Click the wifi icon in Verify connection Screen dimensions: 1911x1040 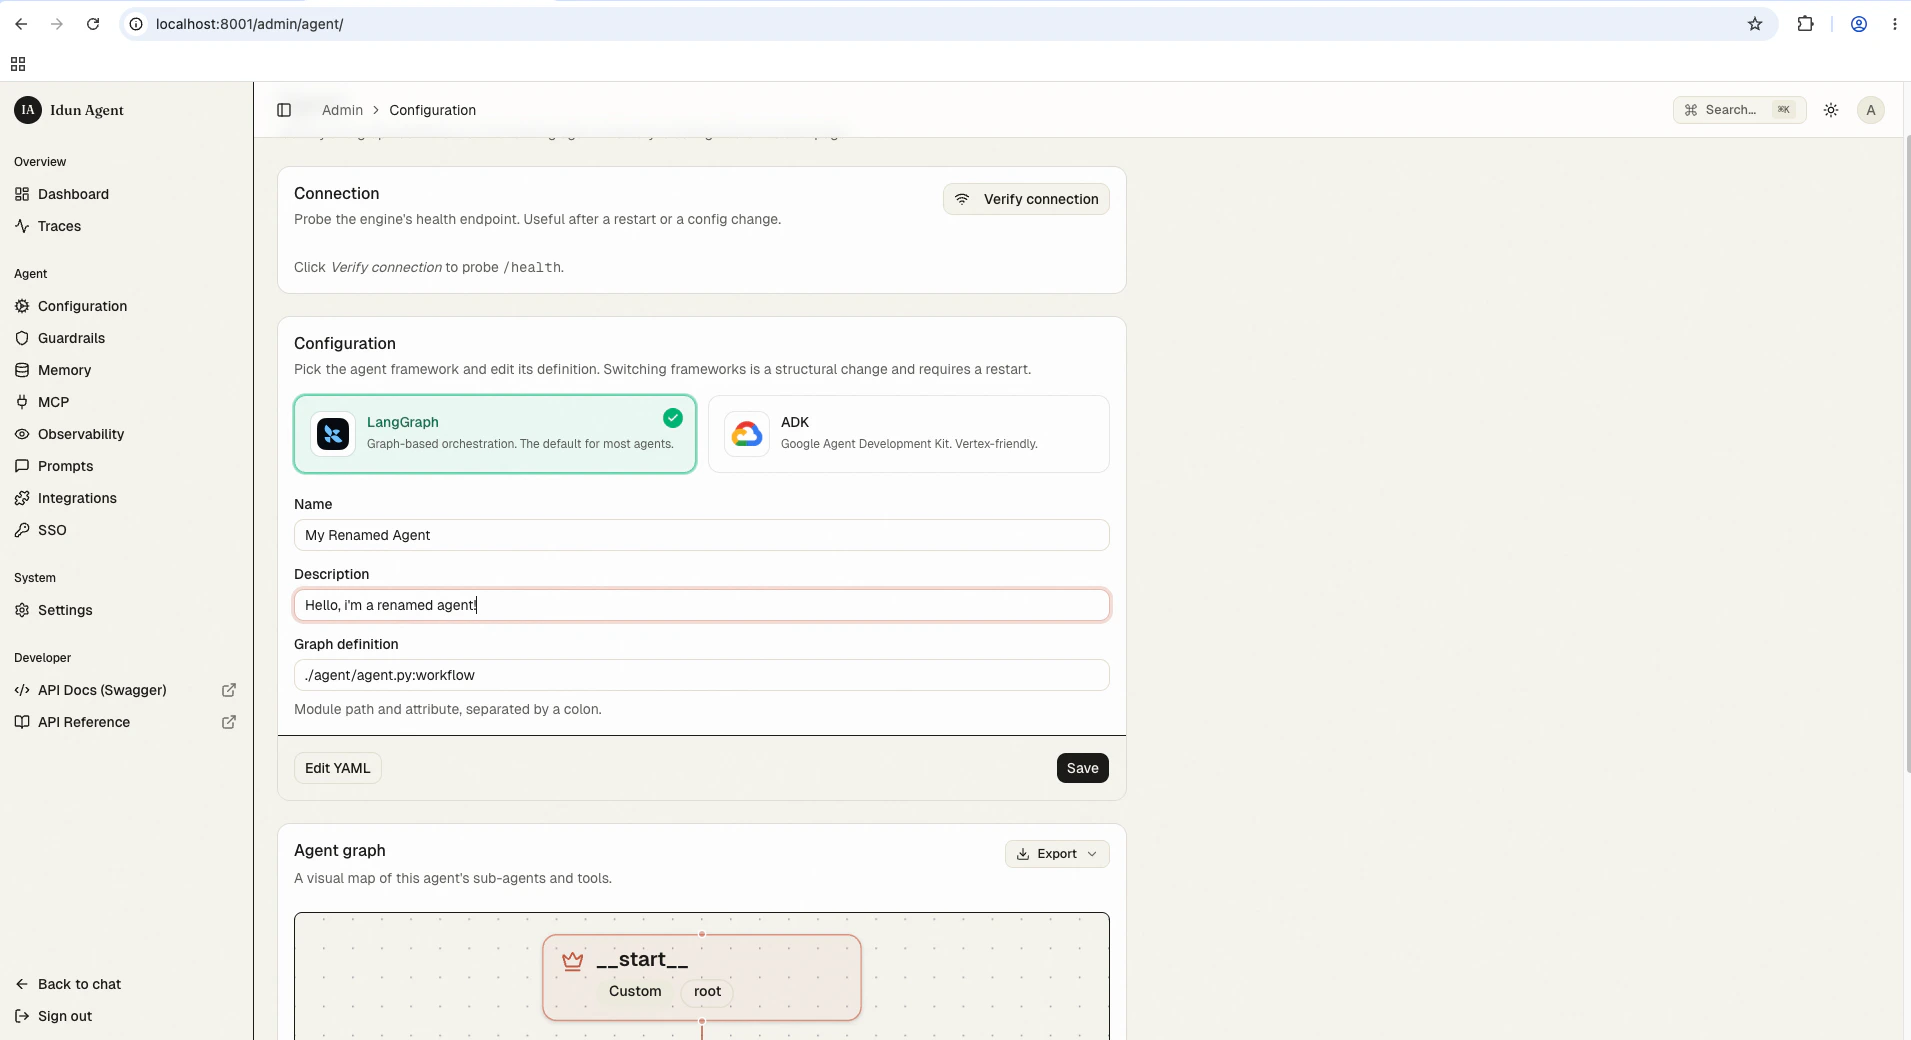(x=962, y=199)
